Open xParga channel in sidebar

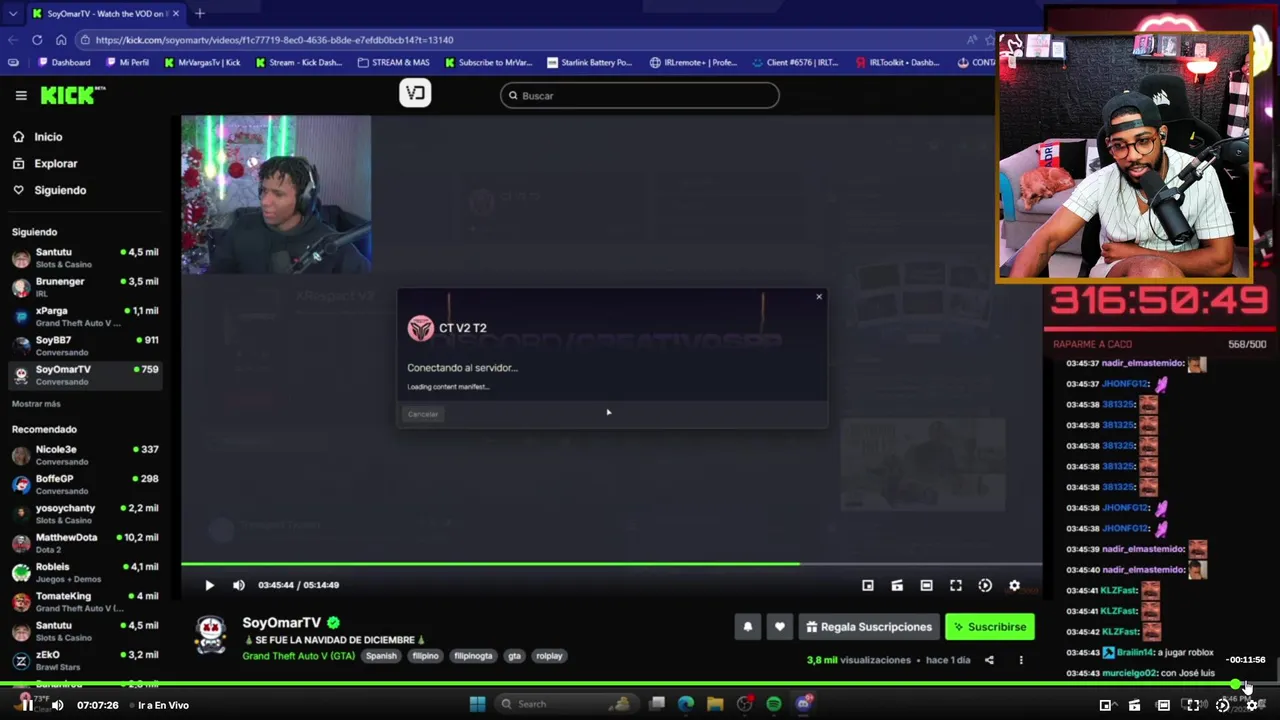click(x=85, y=317)
